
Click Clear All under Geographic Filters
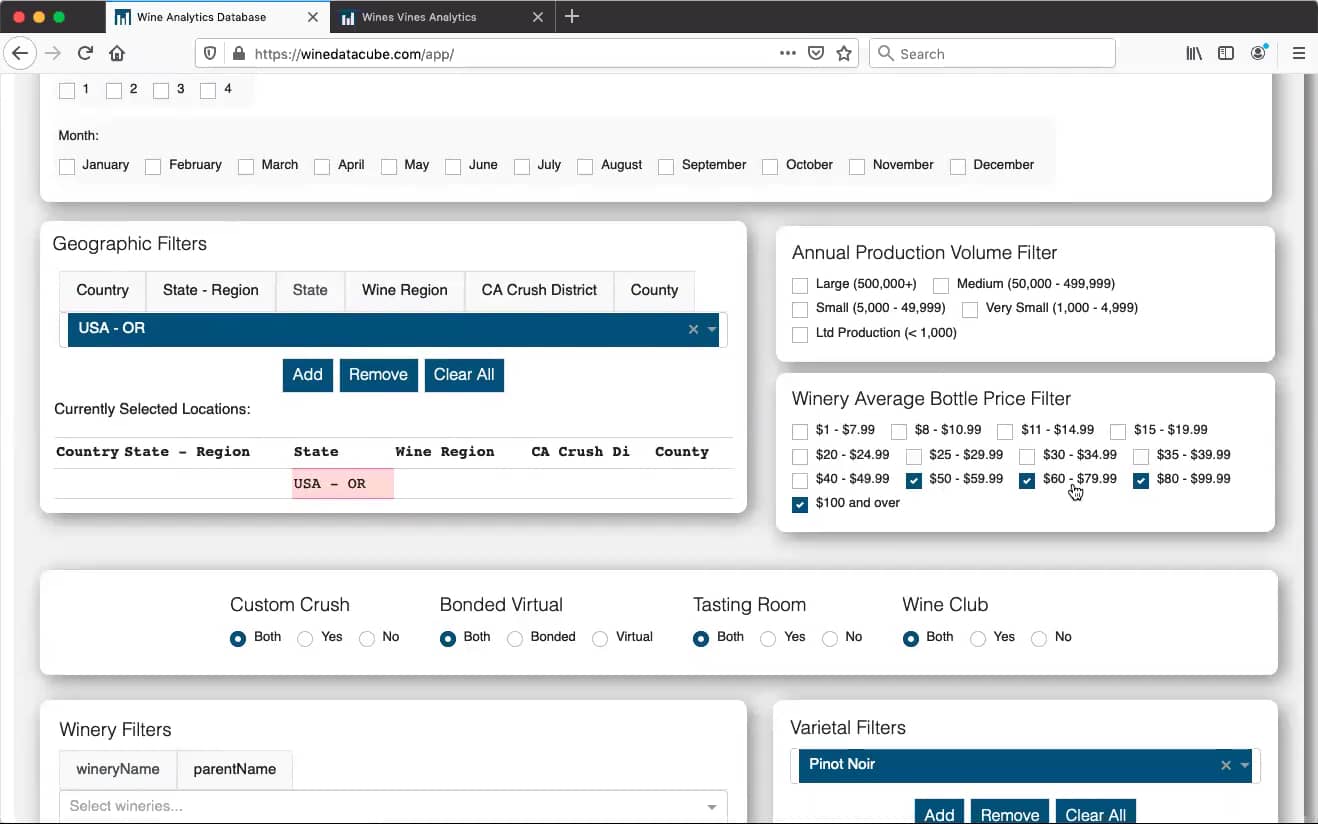(464, 375)
